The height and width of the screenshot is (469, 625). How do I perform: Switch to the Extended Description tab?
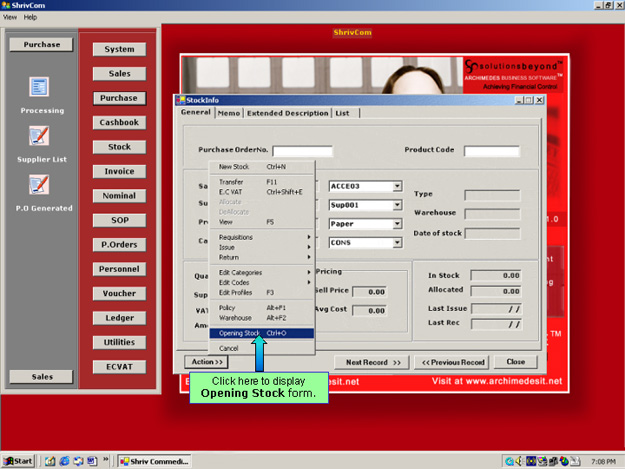click(287, 113)
